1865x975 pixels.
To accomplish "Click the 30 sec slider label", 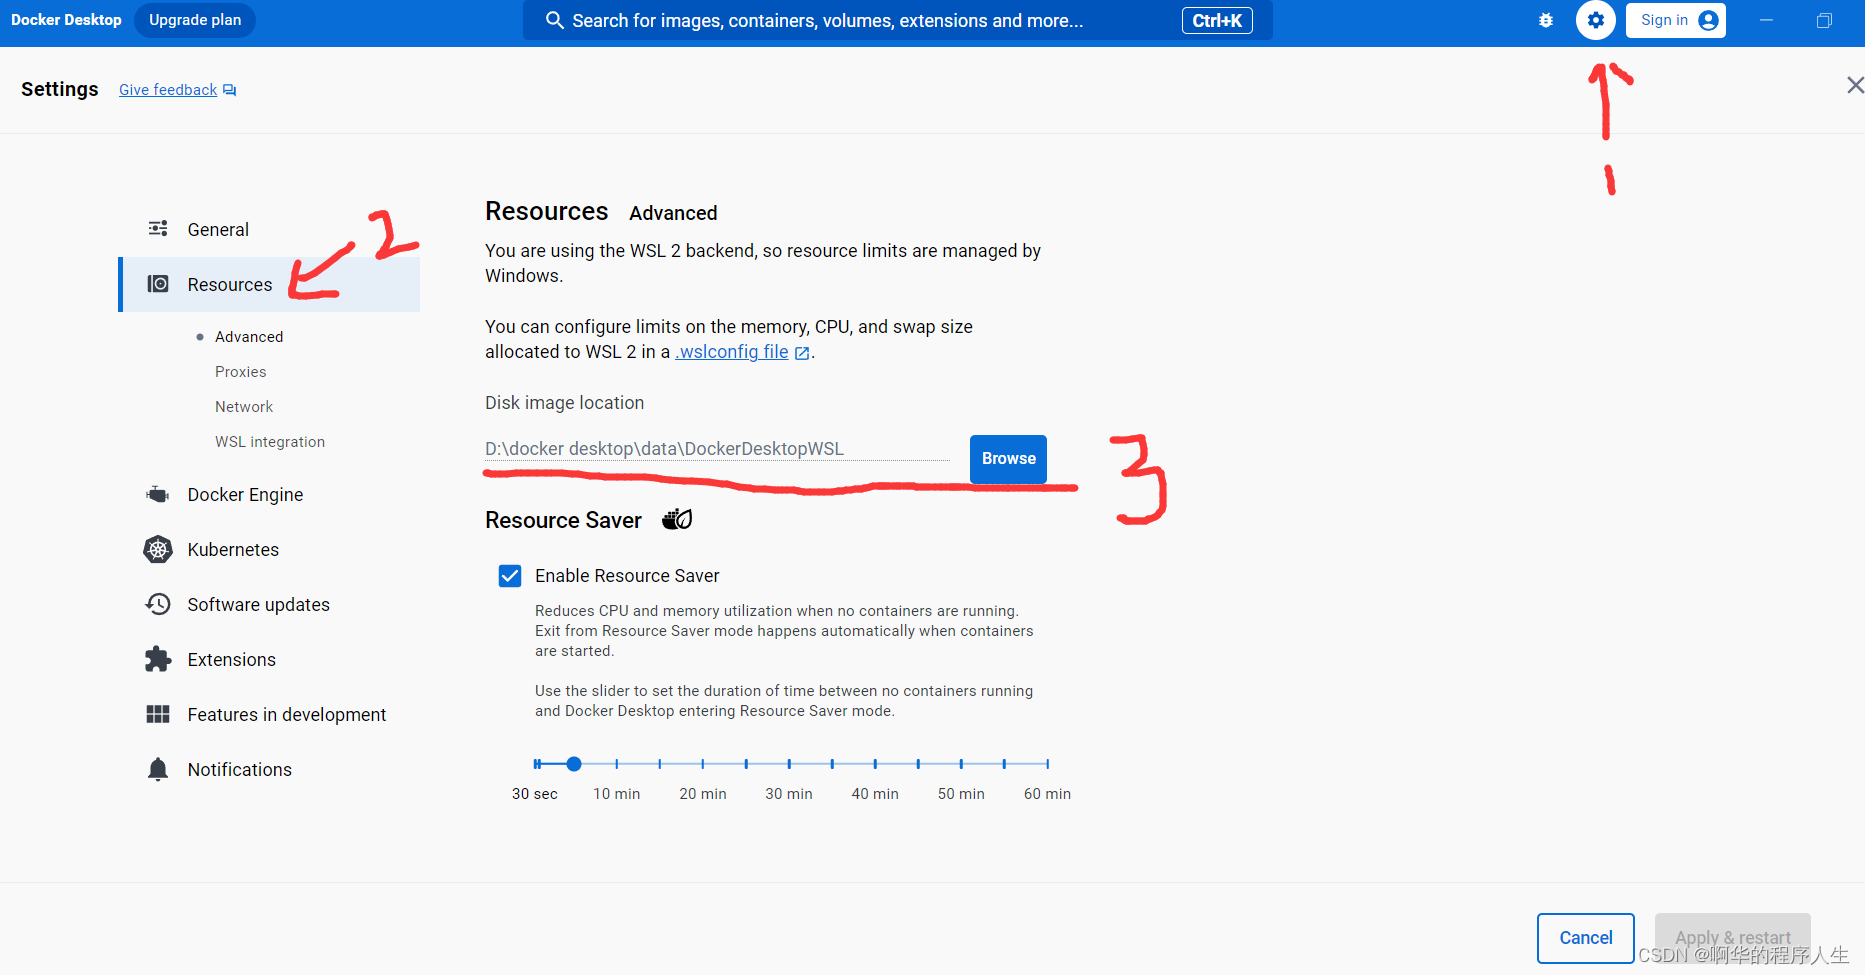I will click(535, 794).
